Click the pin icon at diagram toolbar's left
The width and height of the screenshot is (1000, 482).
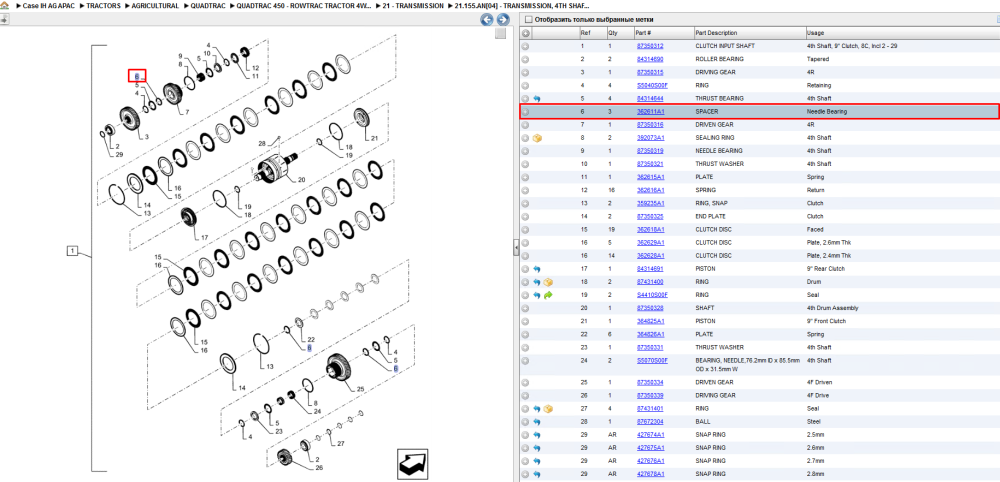(x=4, y=20)
